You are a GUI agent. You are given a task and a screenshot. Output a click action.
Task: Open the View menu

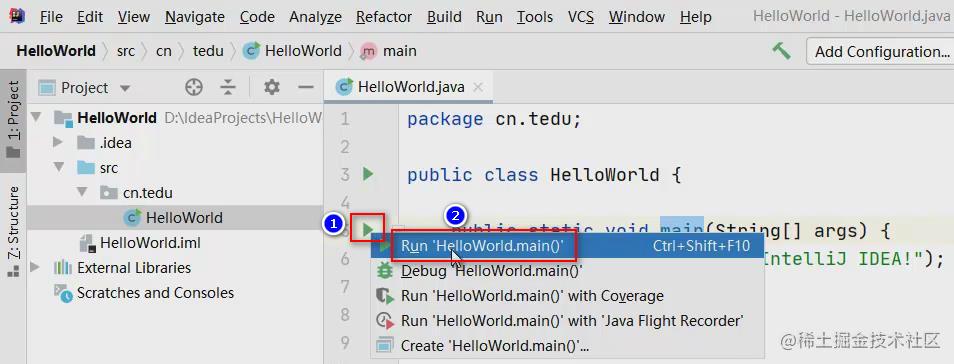(134, 16)
